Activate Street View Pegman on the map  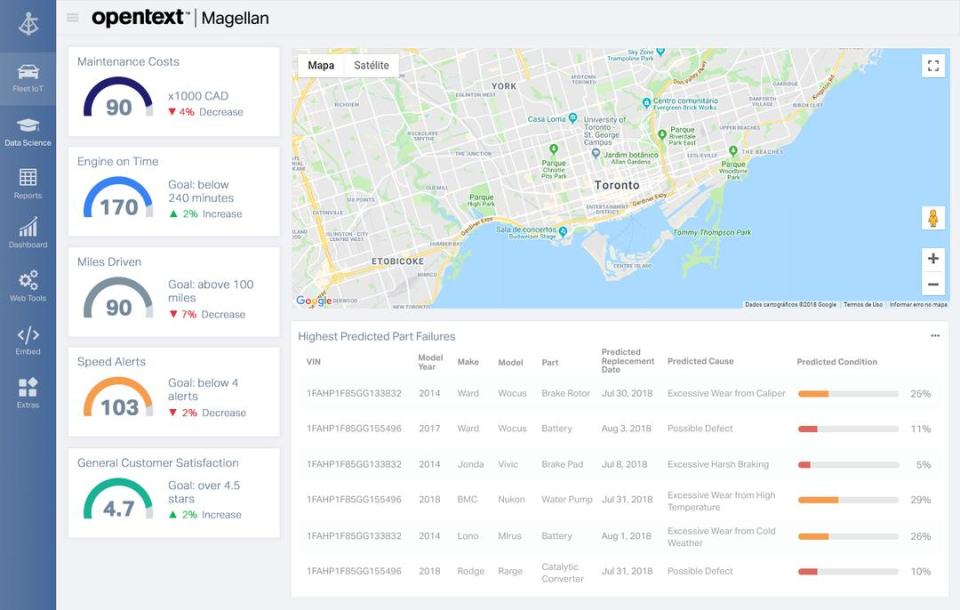click(933, 217)
